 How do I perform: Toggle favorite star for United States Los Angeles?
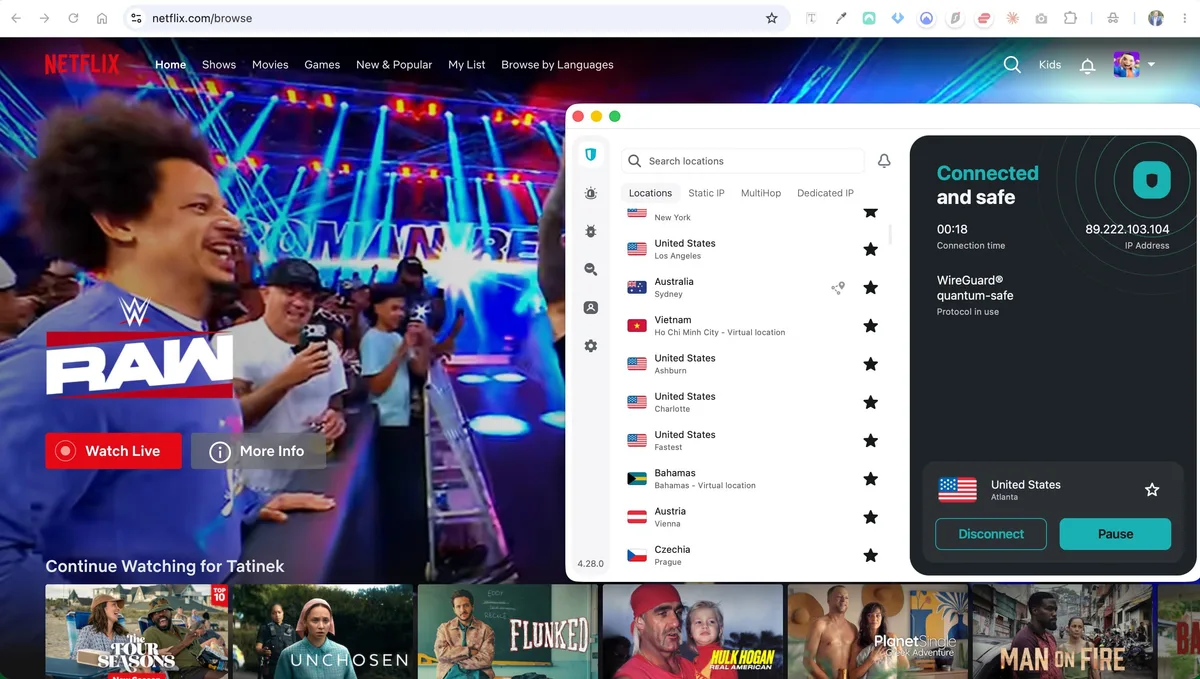[870, 249]
